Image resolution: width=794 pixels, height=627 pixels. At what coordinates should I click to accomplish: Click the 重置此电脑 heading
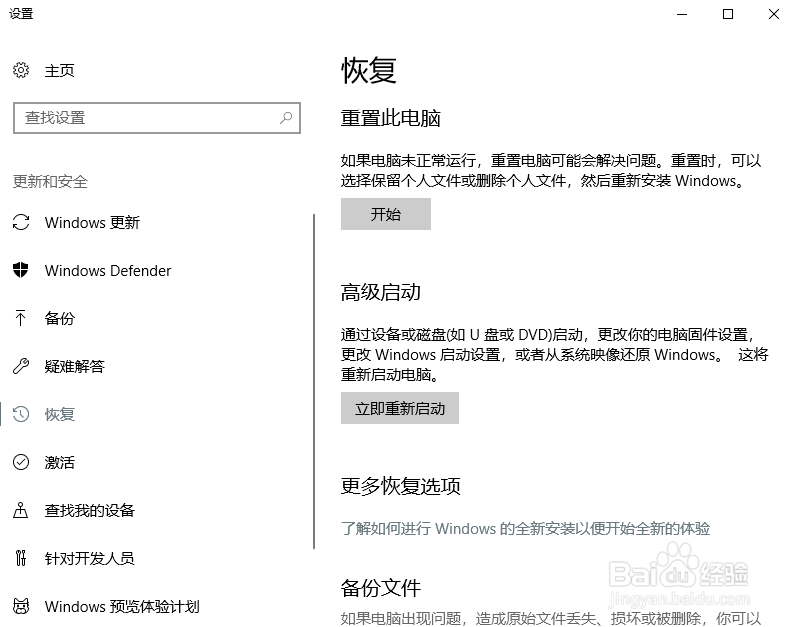390,118
